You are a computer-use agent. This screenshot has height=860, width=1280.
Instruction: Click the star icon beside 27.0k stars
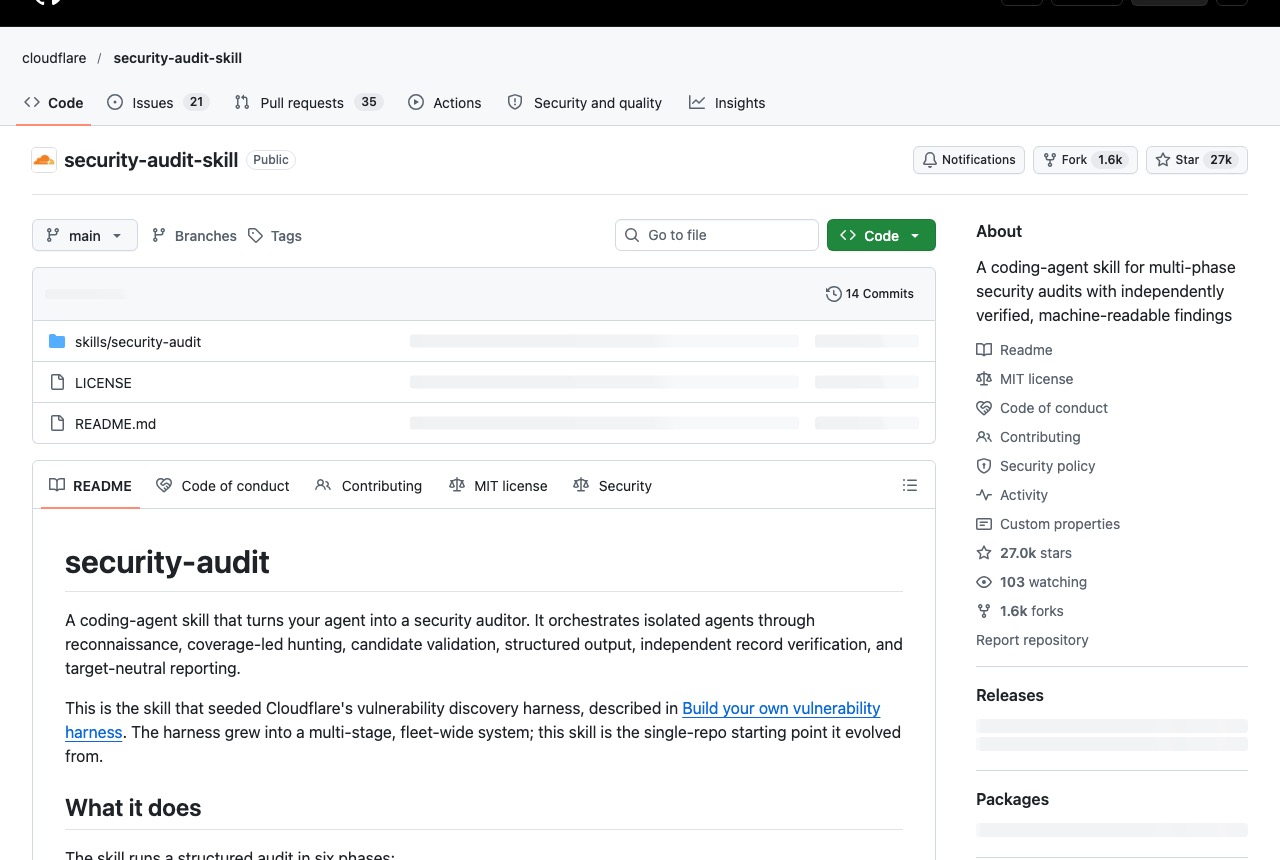coord(984,553)
